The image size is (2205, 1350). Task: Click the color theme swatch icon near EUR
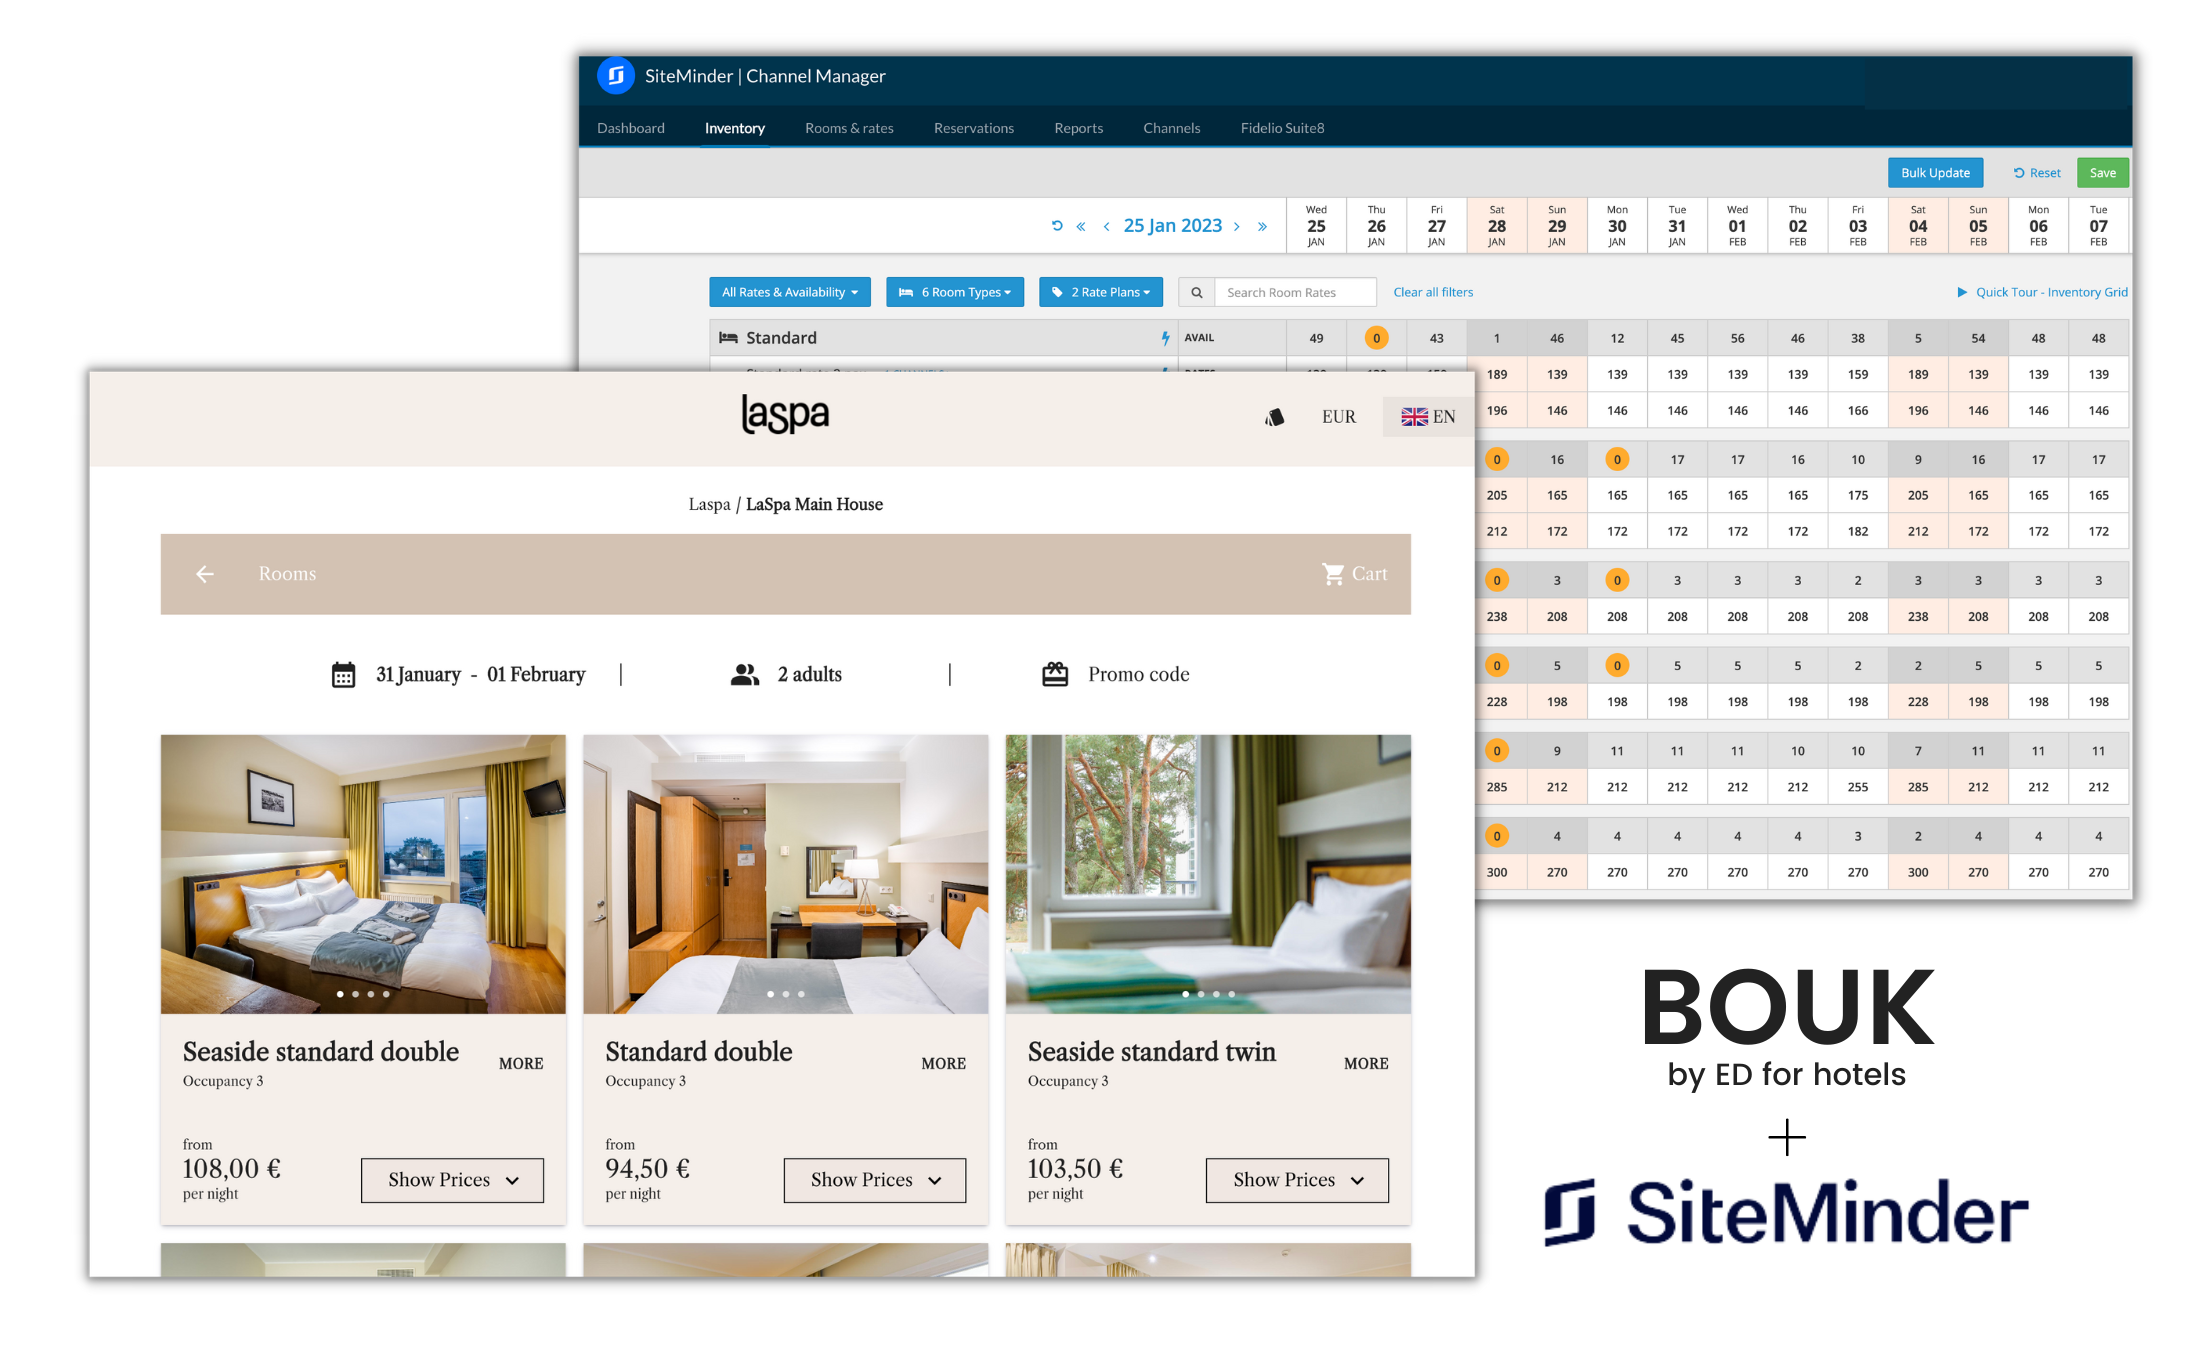(x=1274, y=417)
